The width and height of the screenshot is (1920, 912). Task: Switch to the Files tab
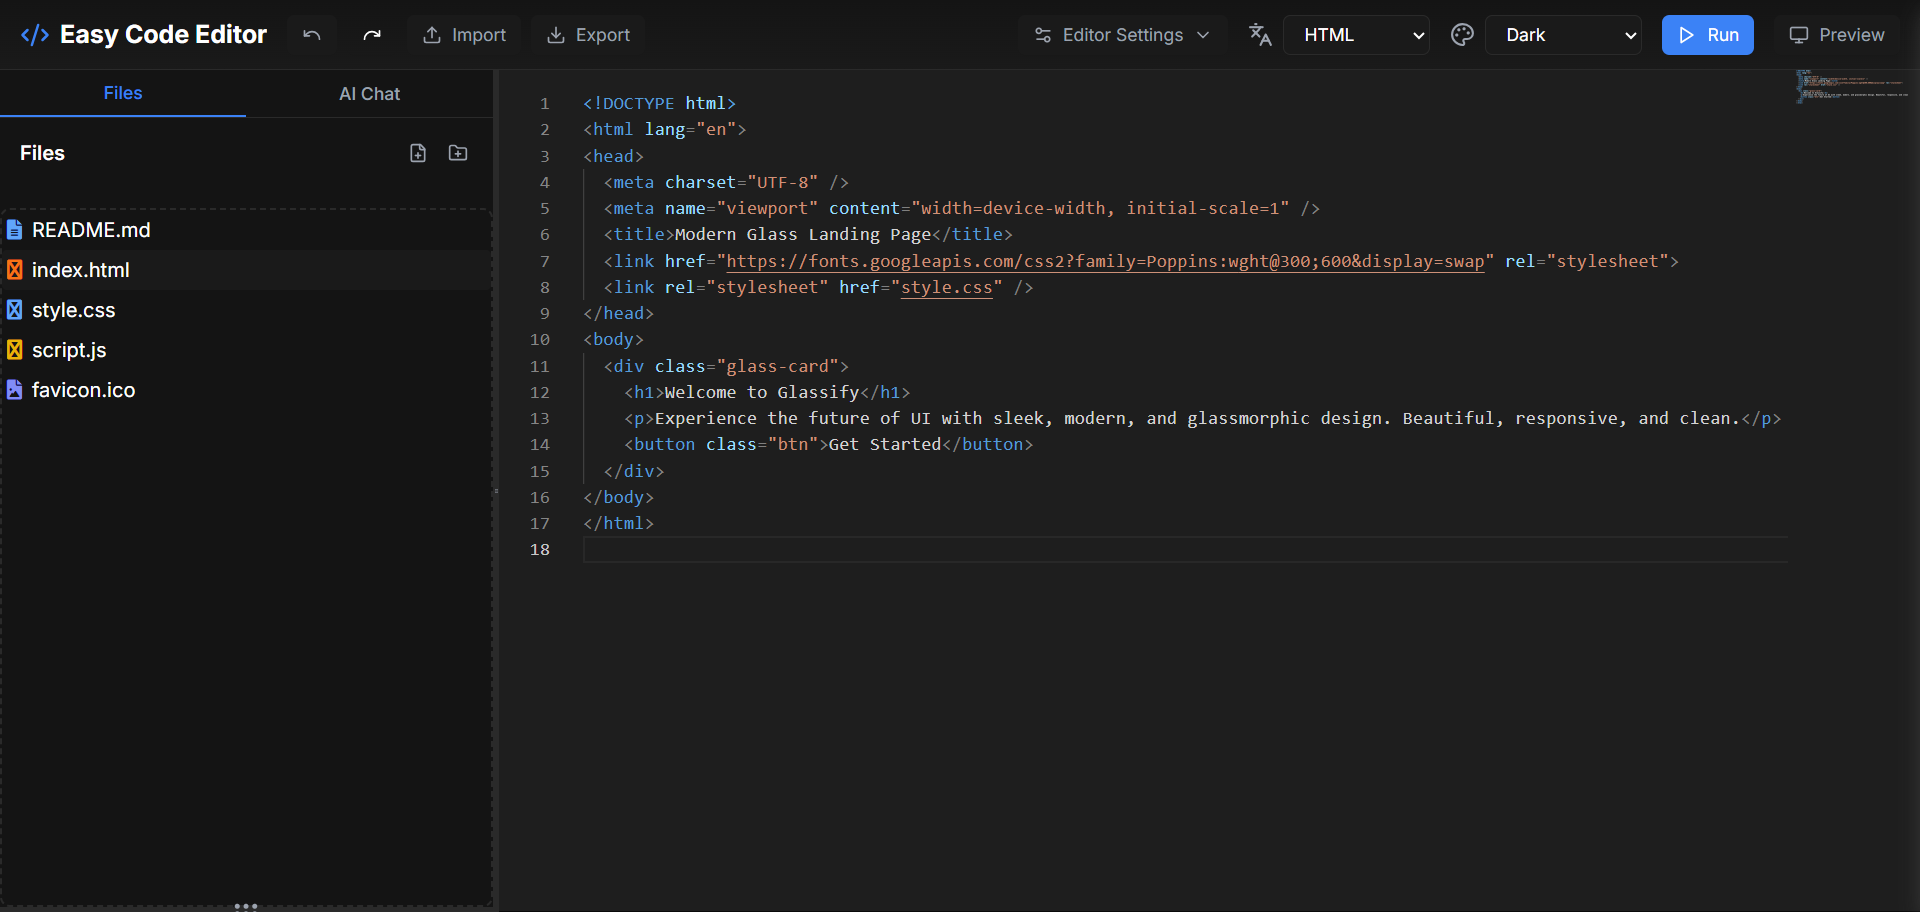click(123, 93)
